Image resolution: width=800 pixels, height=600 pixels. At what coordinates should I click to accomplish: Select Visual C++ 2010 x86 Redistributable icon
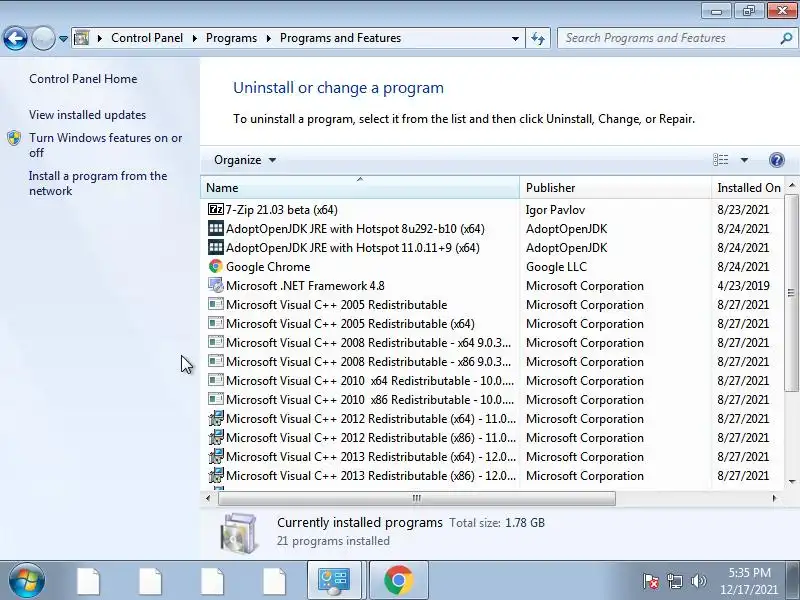[216, 399]
